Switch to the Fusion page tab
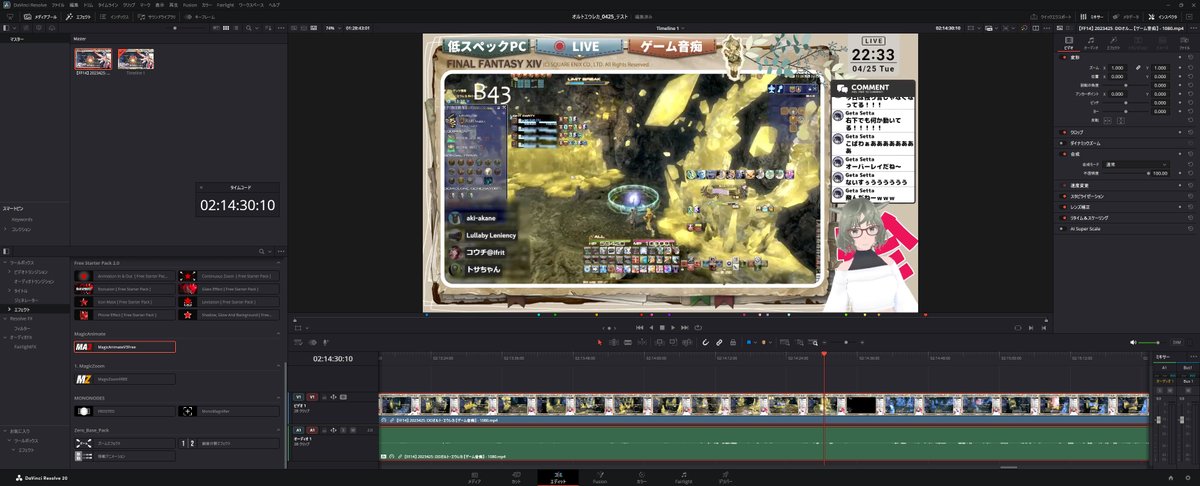 599,477
